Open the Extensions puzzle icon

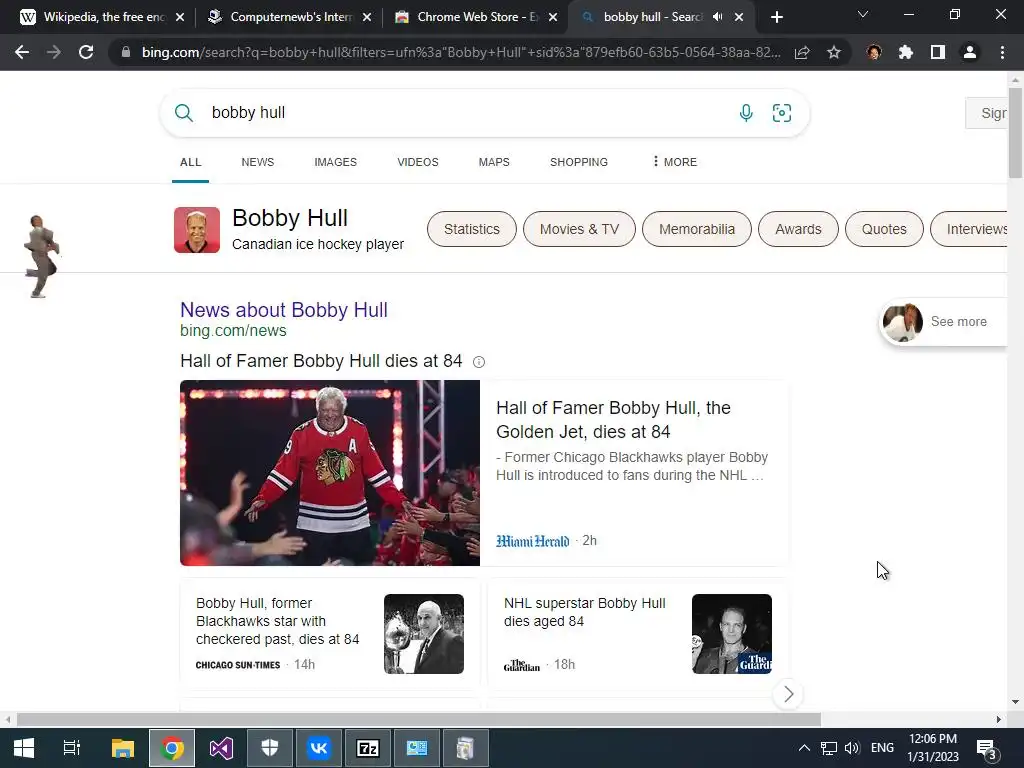[906, 52]
